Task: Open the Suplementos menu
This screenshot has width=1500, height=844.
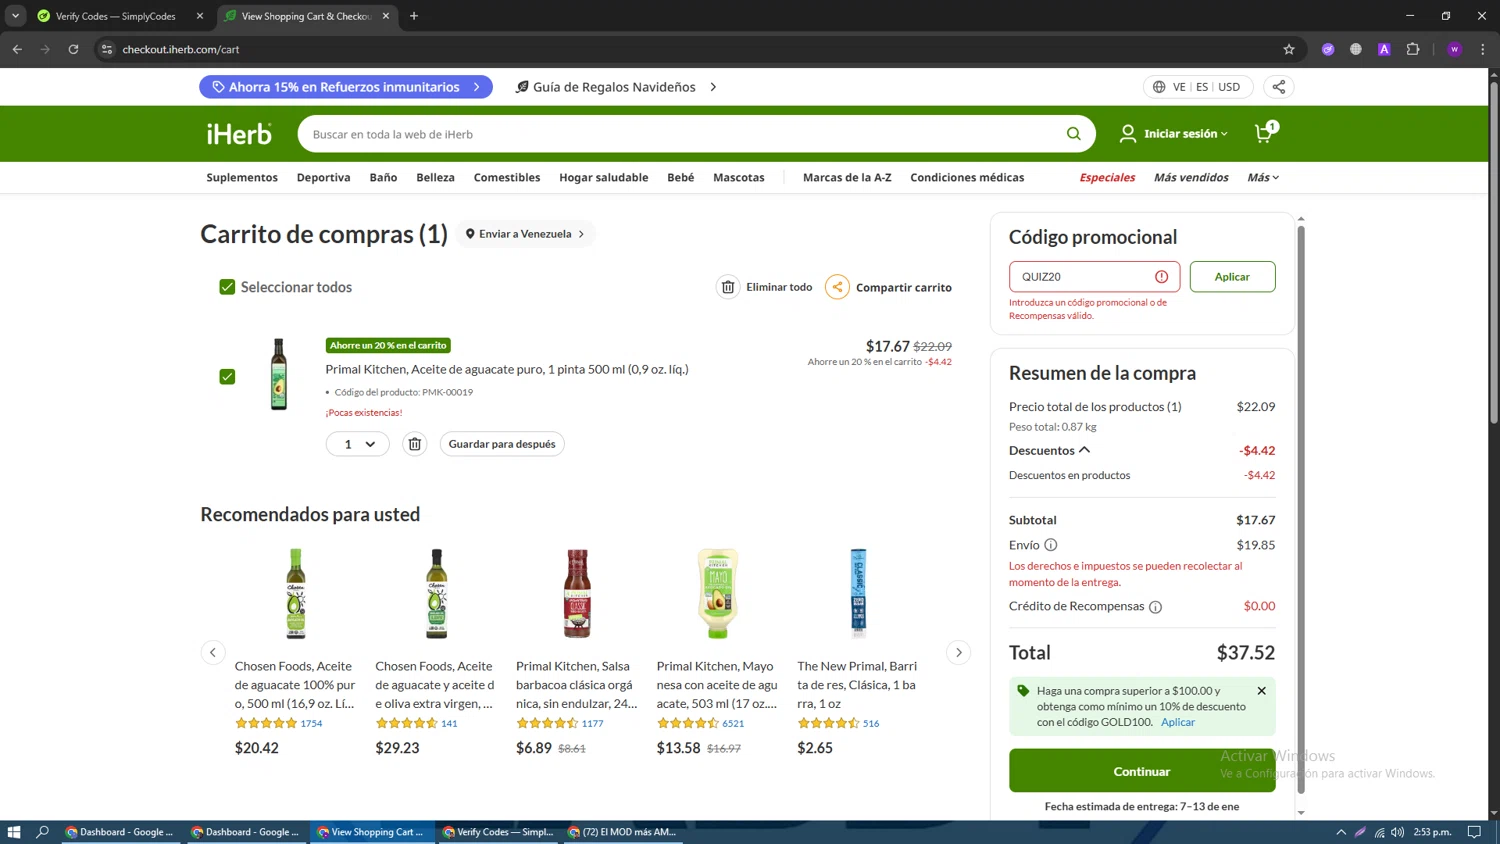Action: 242,178
